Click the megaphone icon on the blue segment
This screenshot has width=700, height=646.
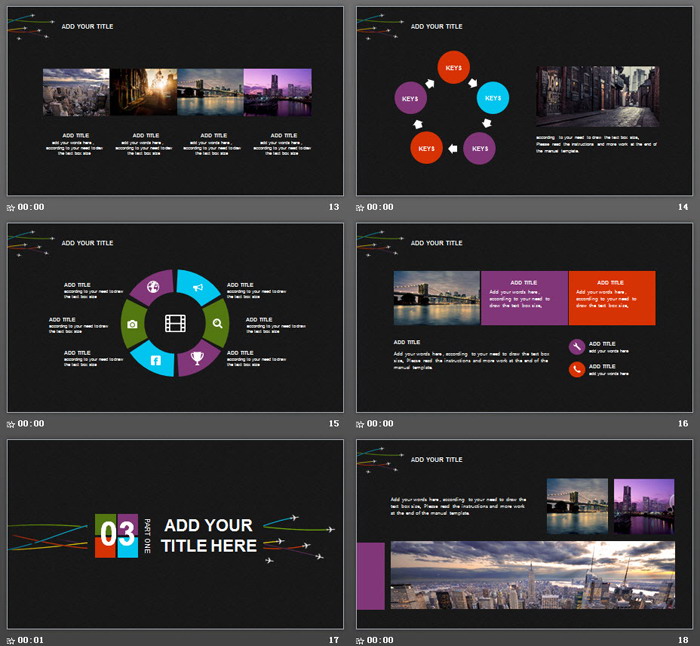(198, 289)
